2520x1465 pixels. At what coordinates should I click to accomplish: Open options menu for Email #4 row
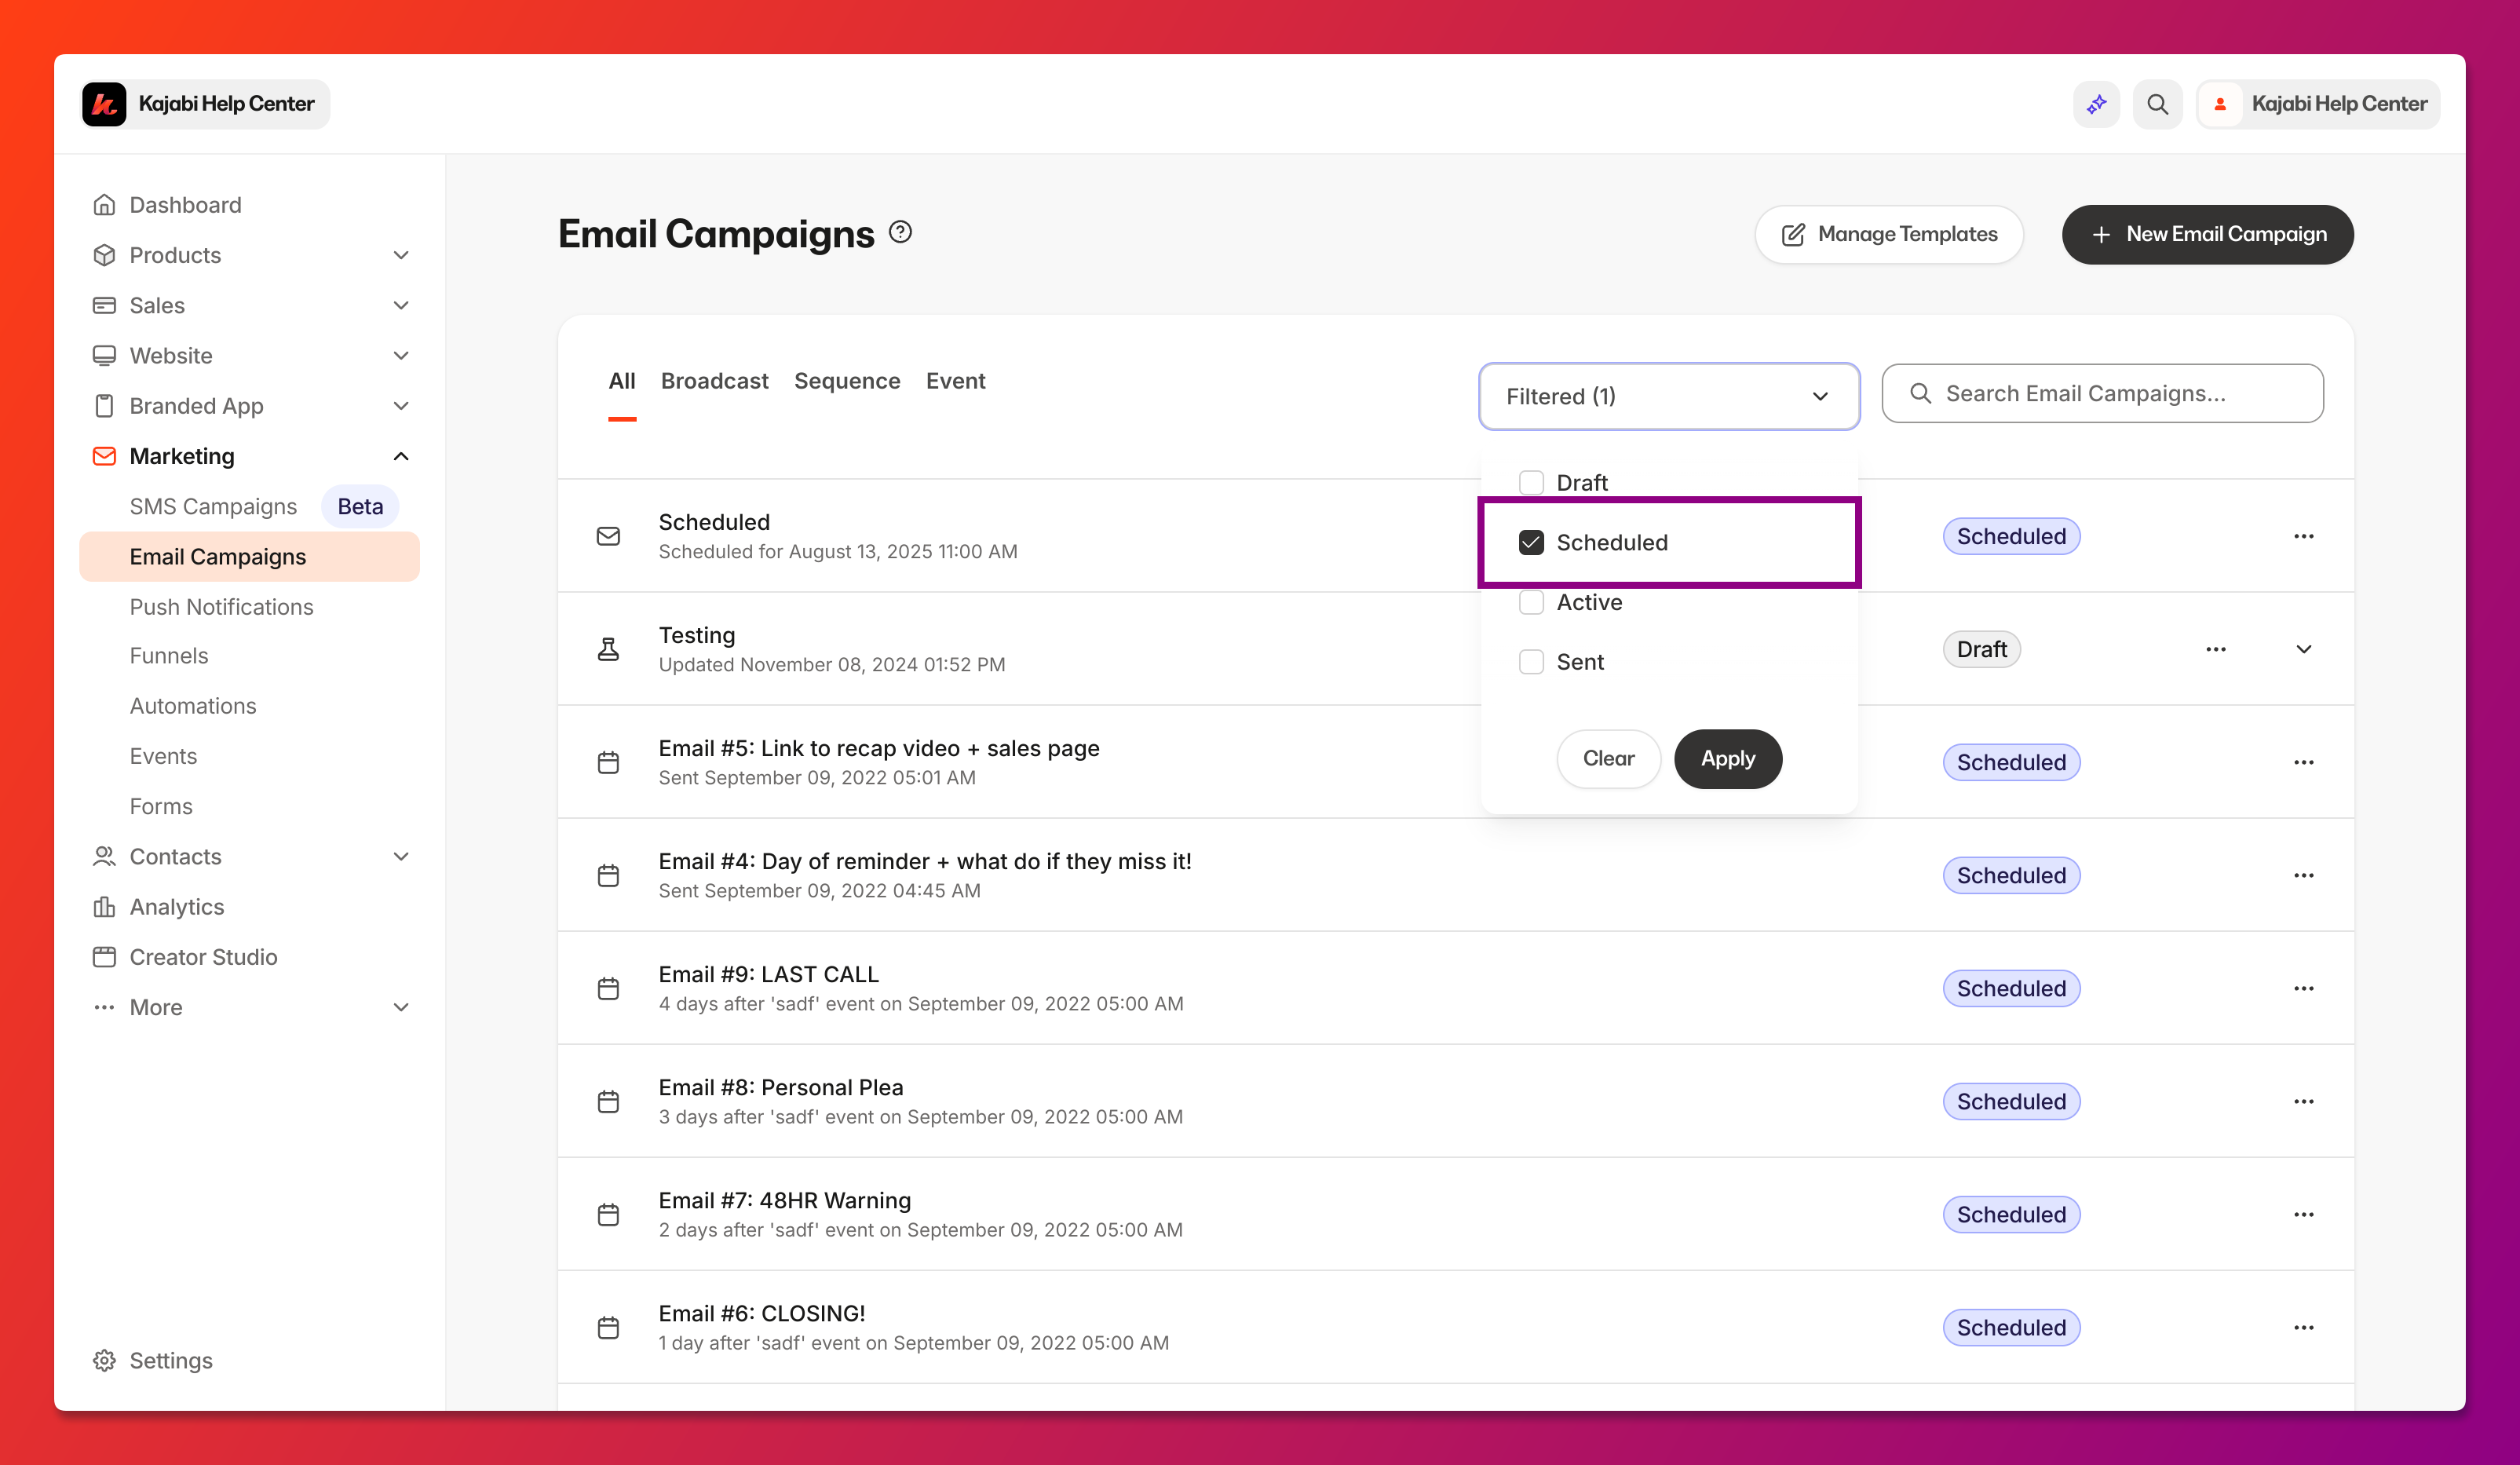pos(2304,875)
